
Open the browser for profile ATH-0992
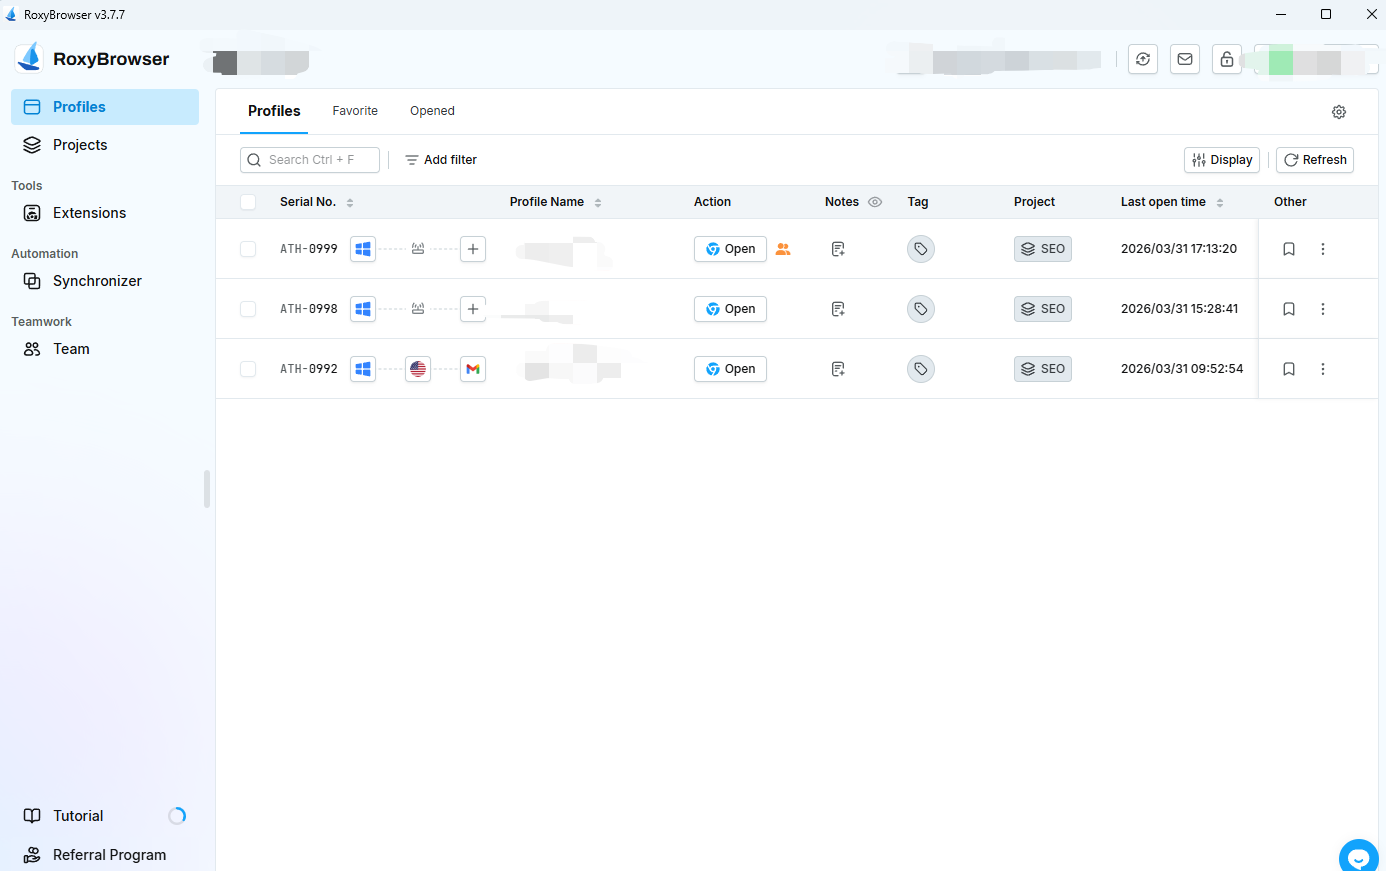click(x=730, y=369)
